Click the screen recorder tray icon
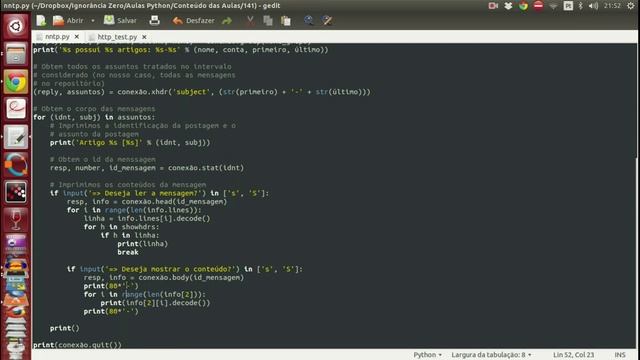 (x=493, y=6)
